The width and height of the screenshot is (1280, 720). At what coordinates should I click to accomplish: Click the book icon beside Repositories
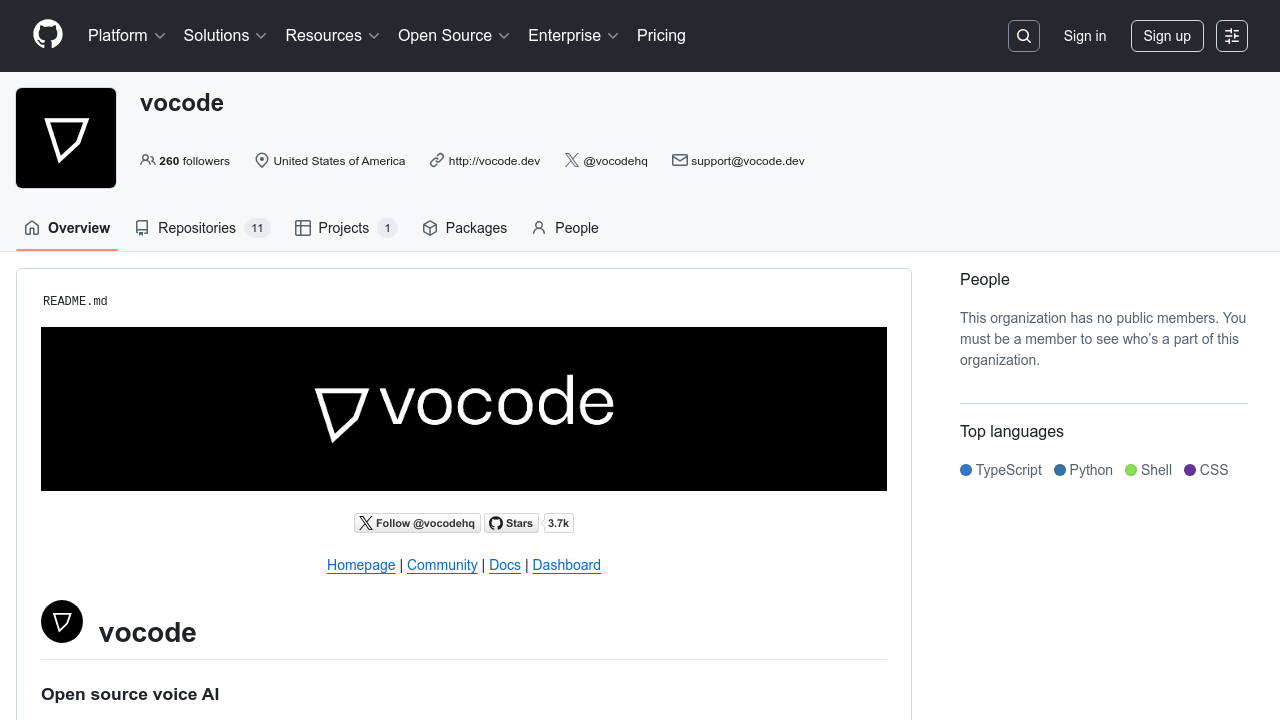(x=142, y=228)
